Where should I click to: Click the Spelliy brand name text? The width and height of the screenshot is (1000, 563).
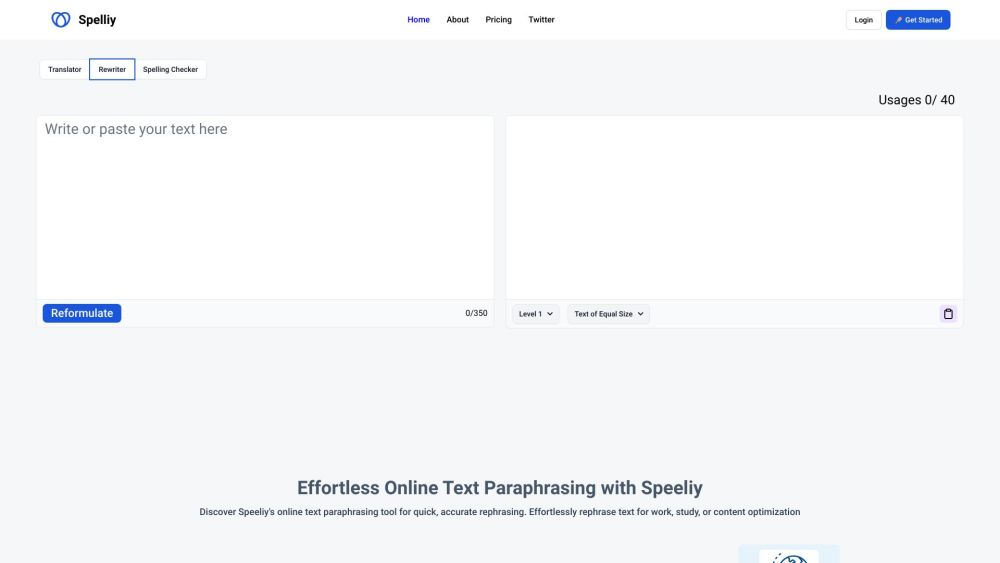tap(97, 20)
